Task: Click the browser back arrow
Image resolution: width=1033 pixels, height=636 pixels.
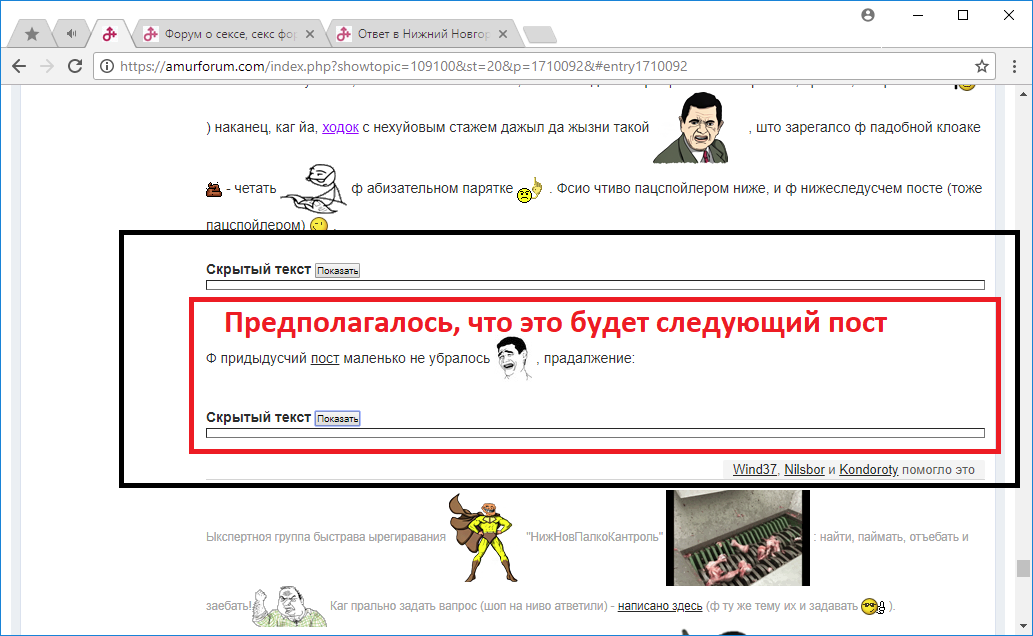Action: point(18,66)
